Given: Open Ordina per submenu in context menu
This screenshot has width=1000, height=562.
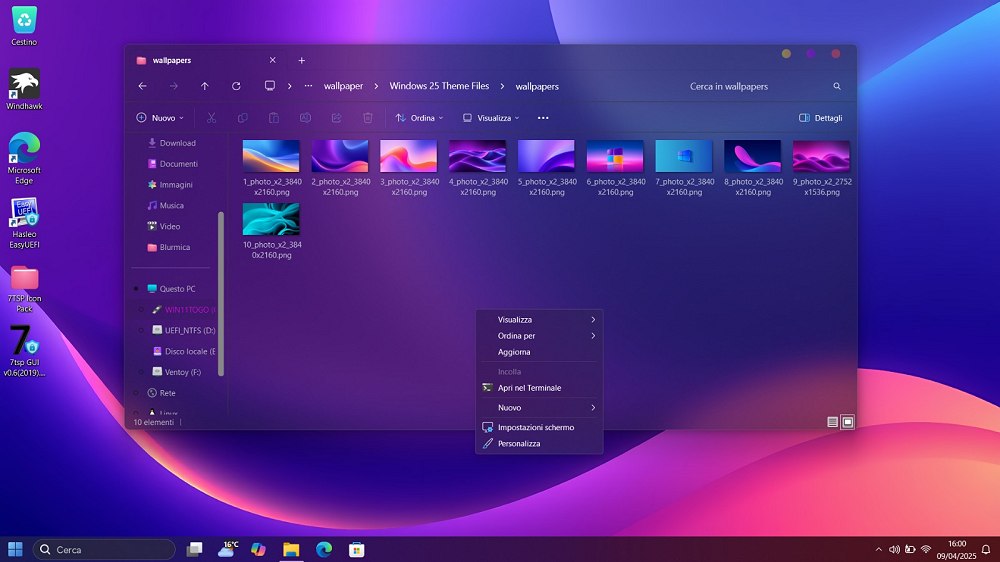Looking at the screenshot, I should [540, 336].
